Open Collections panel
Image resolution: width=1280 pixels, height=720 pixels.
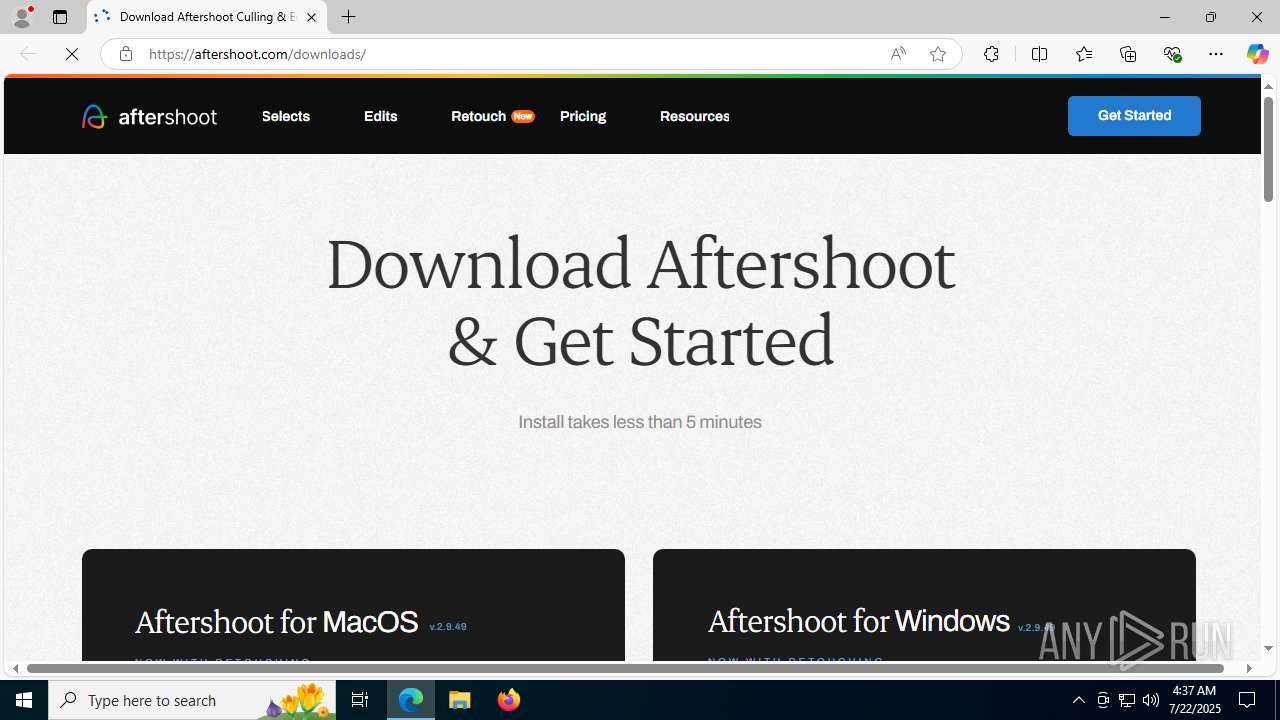[1128, 54]
